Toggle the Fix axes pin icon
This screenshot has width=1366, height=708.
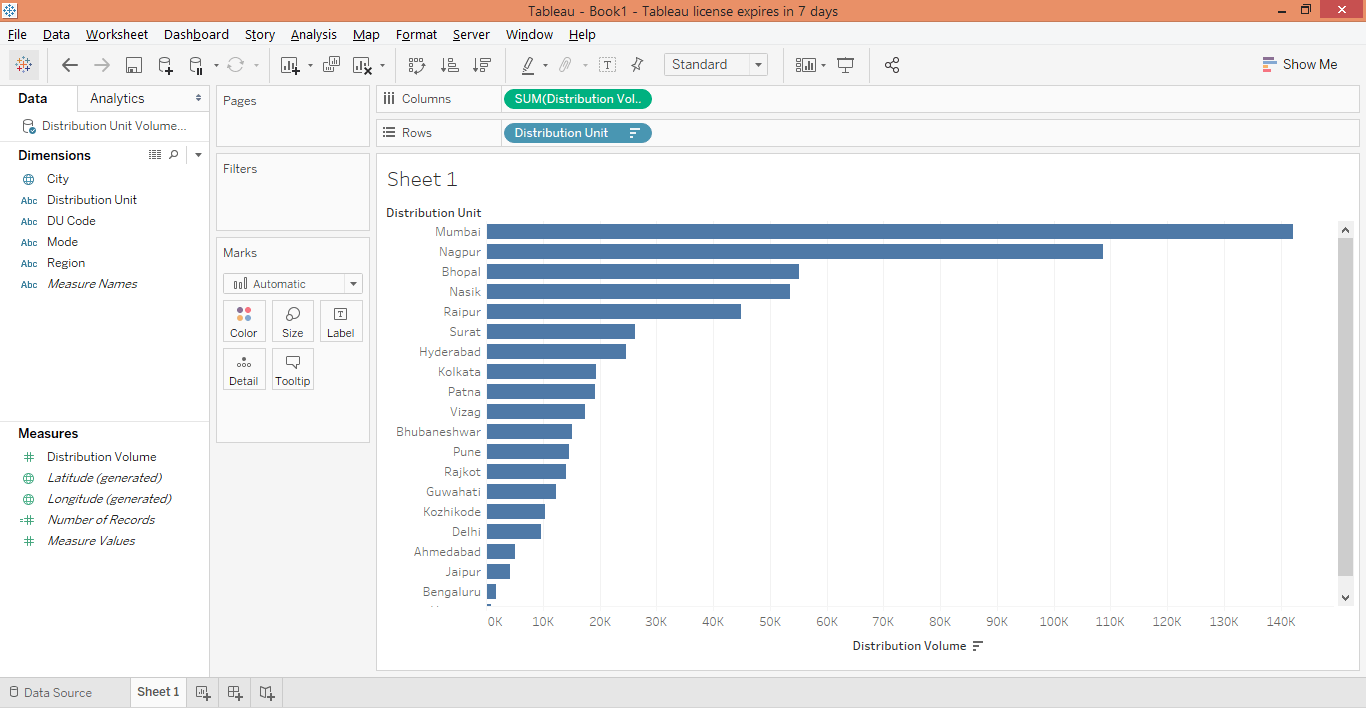[637, 65]
